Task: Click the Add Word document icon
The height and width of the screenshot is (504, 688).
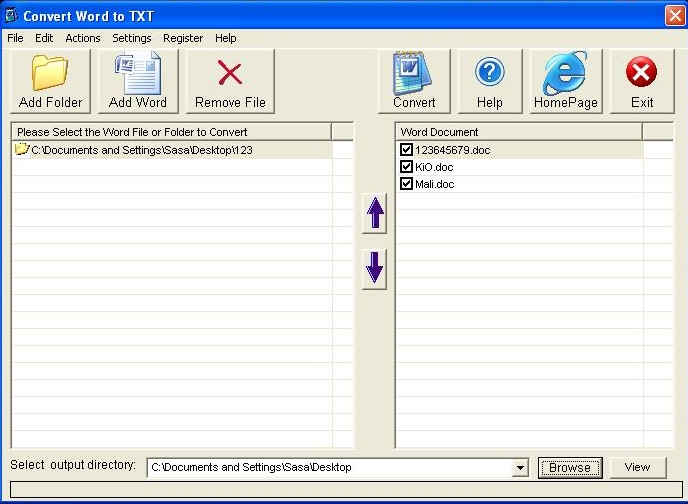Action: point(138,72)
